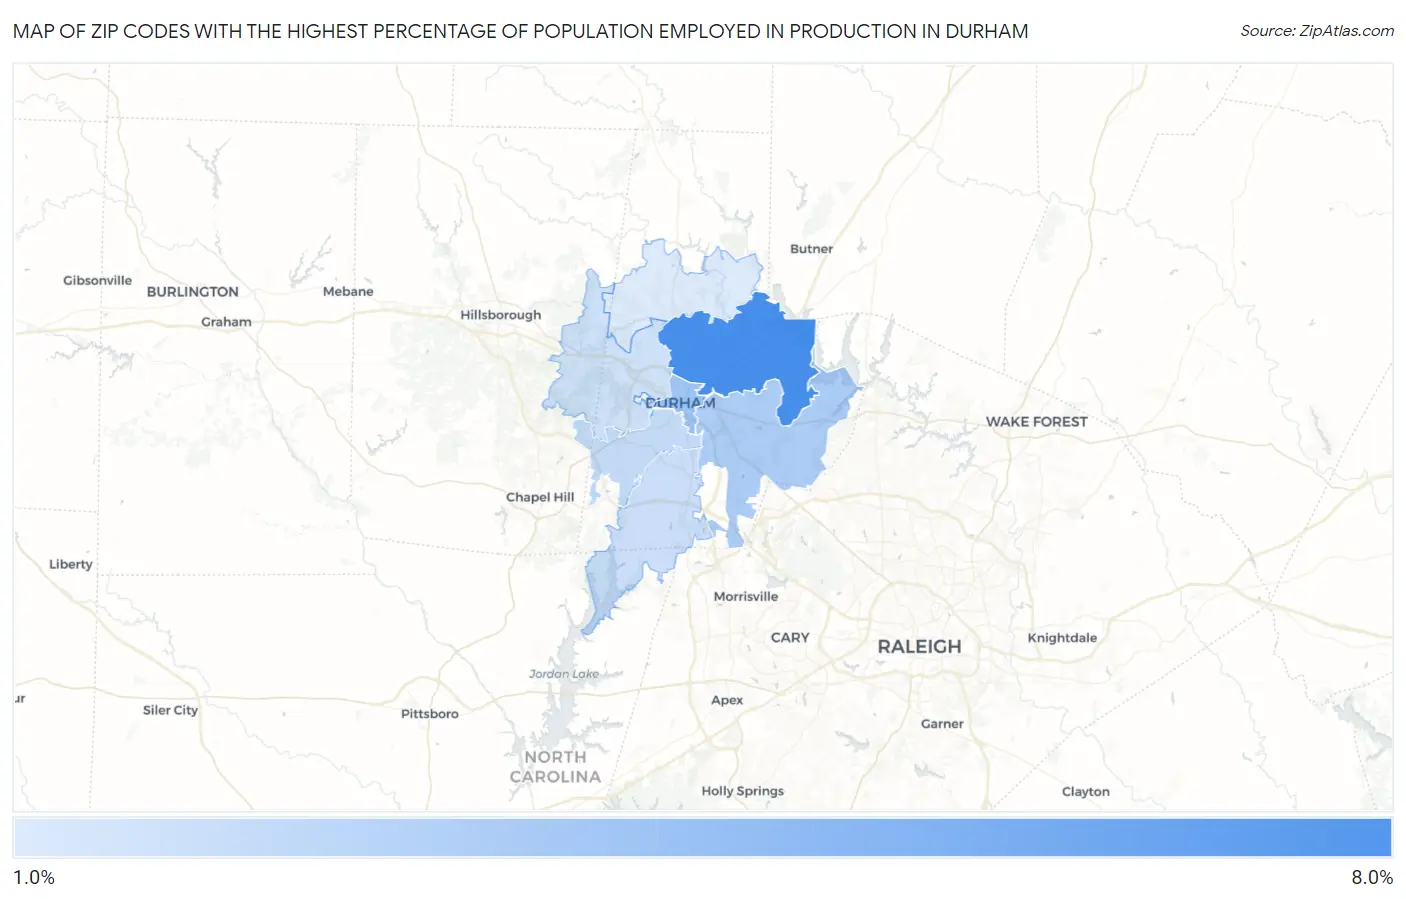
Task: Click the Knightdale label
Action: (x=1062, y=638)
